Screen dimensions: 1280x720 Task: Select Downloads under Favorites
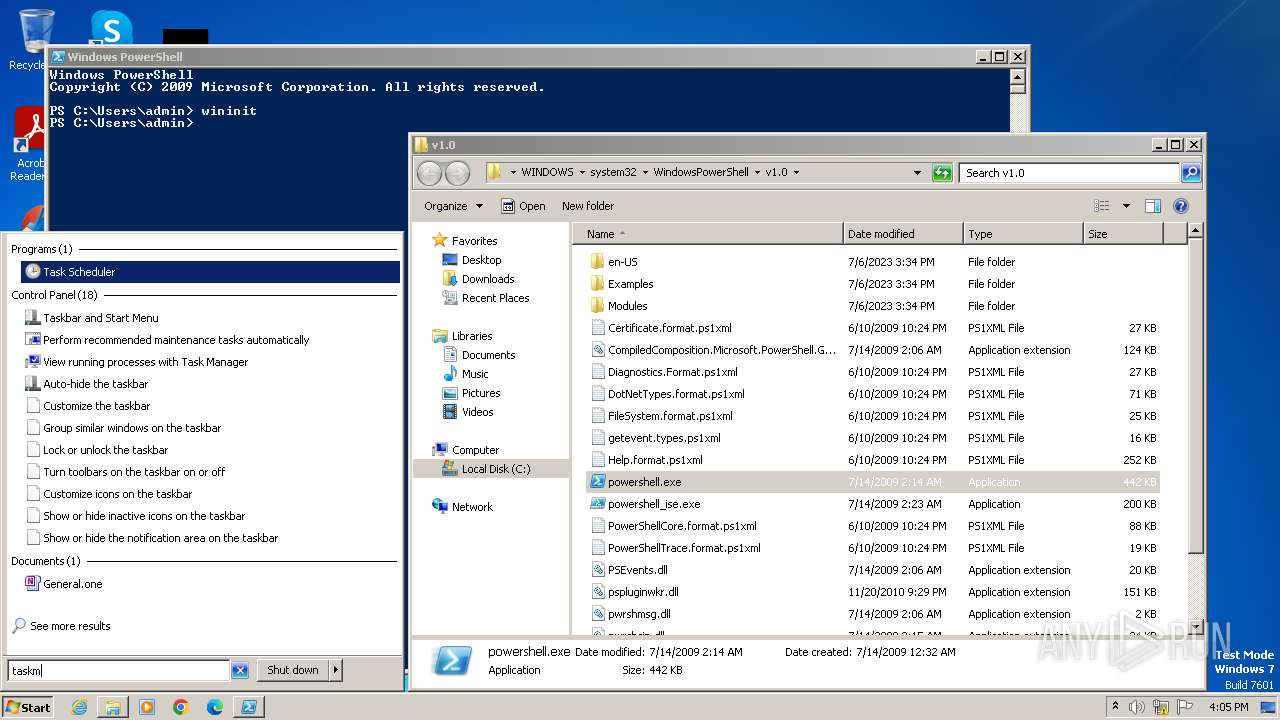click(x=487, y=279)
